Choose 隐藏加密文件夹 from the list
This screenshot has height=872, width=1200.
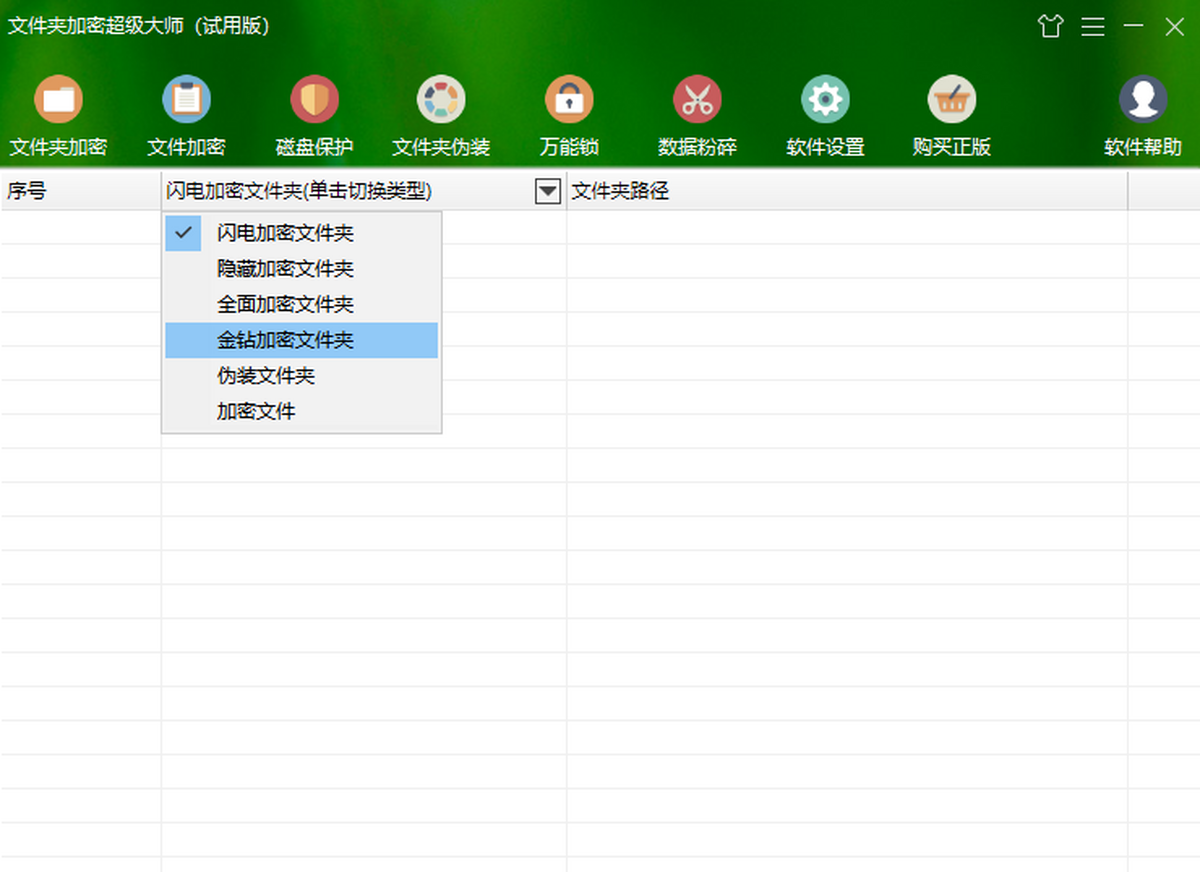click(285, 269)
